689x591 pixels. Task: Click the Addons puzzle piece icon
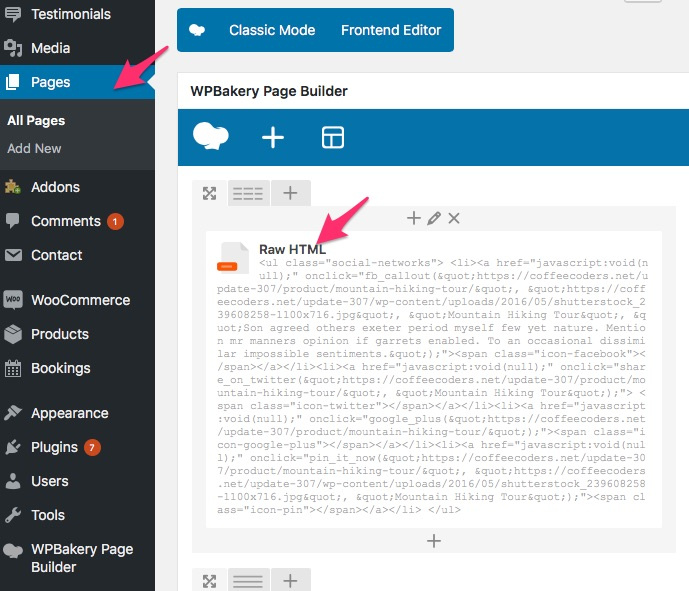(x=13, y=187)
